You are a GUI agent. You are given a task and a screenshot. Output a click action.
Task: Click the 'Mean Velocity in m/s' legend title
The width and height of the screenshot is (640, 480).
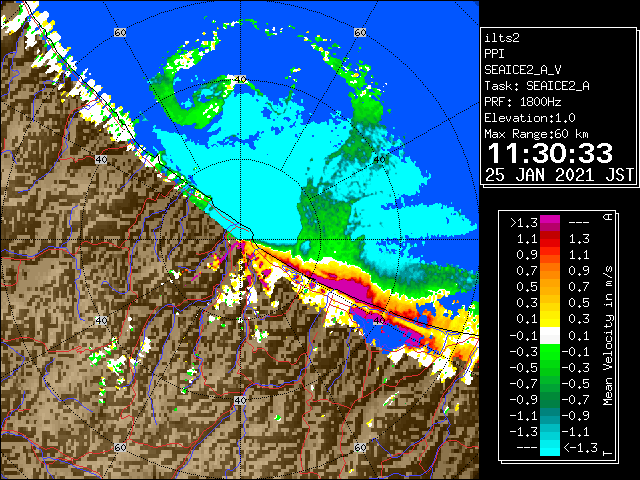(608, 336)
